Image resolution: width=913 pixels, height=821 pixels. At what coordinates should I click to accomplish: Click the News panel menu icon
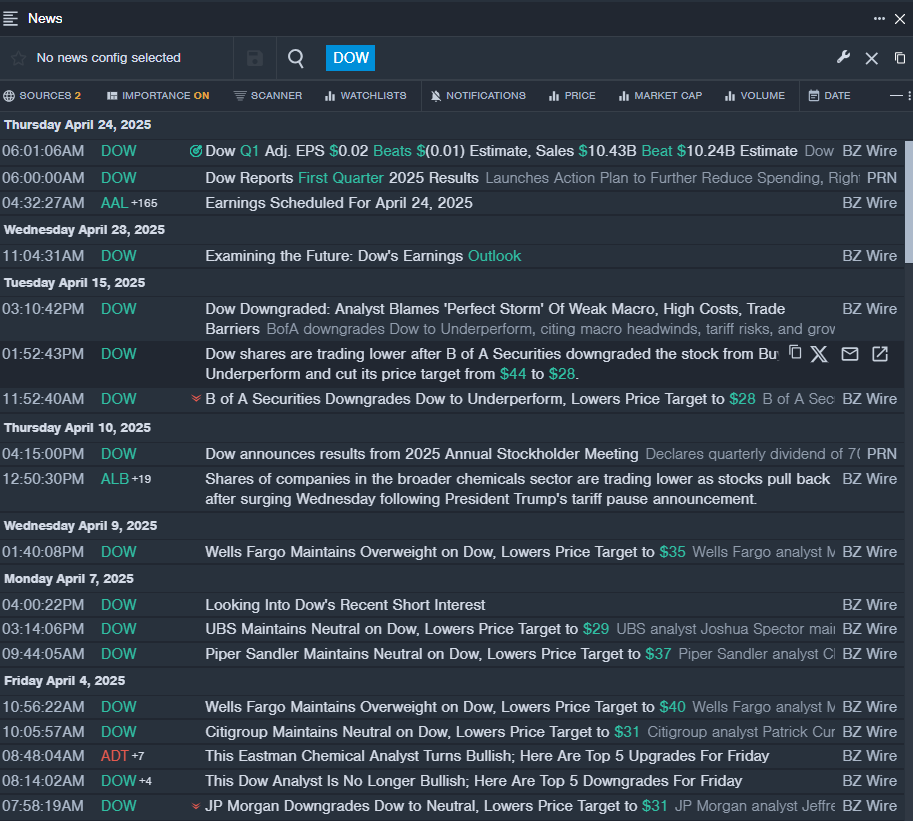pyautogui.click(x=10, y=19)
